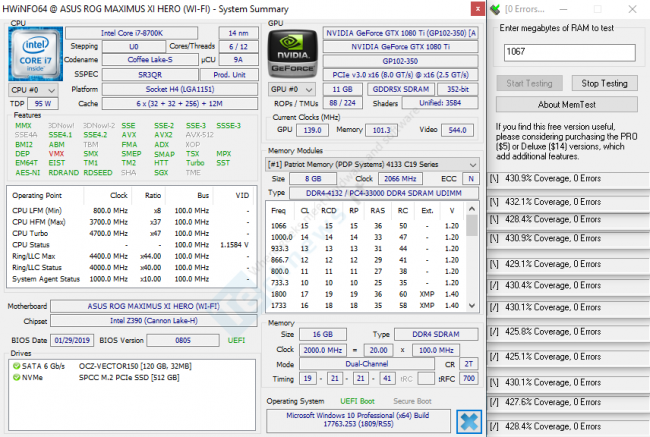This screenshot has height=437, width=650.
Task: Click the Video clock value 544.0
Action: point(457,130)
